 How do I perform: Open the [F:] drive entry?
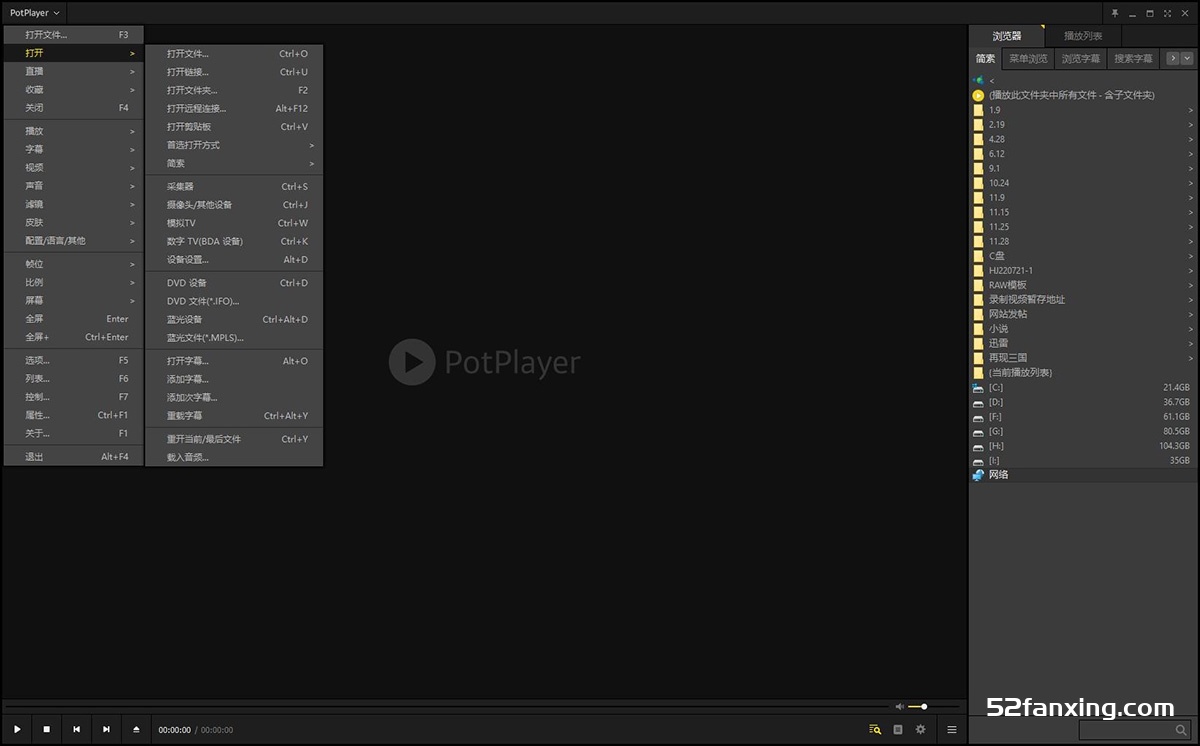tap(1083, 416)
